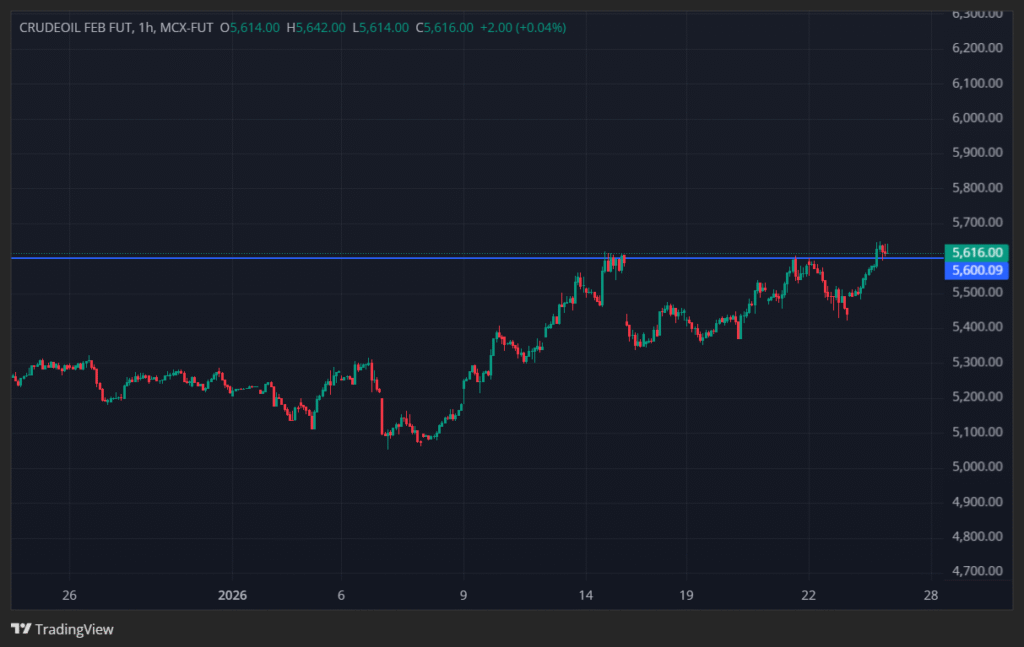Click the +2.00 (+0.04%) change text
The height and width of the screenshot is (647, 1024).
tap(523, 27)
